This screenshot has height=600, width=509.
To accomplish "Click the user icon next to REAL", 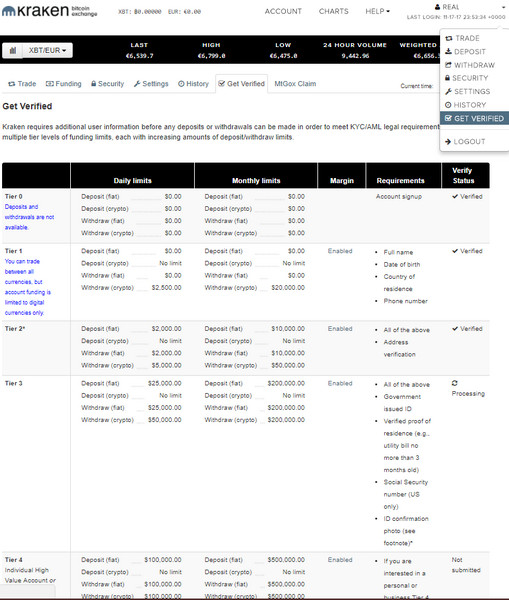I will (x=437, y=7).
